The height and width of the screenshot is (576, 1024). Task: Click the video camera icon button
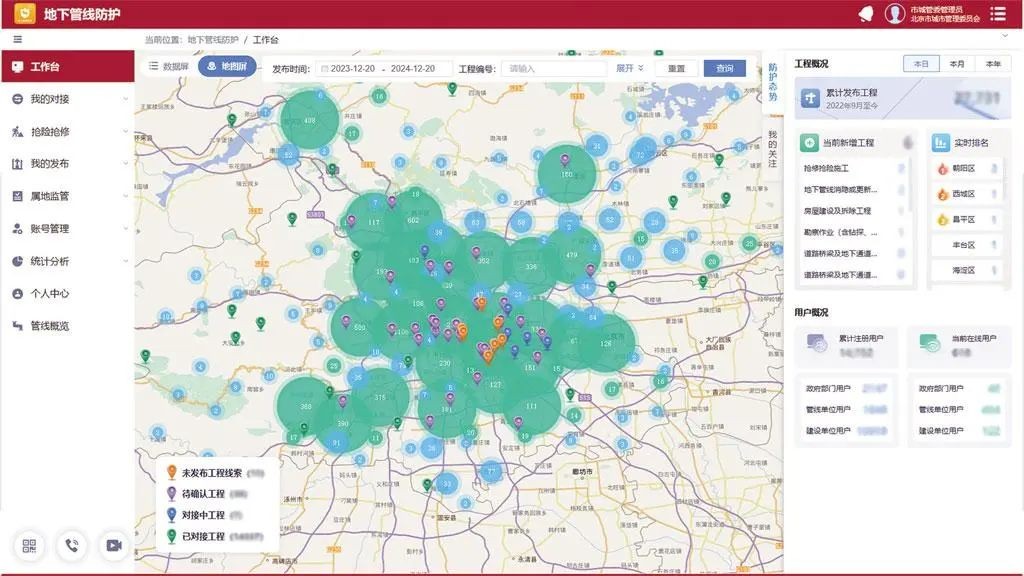point(113,545)
